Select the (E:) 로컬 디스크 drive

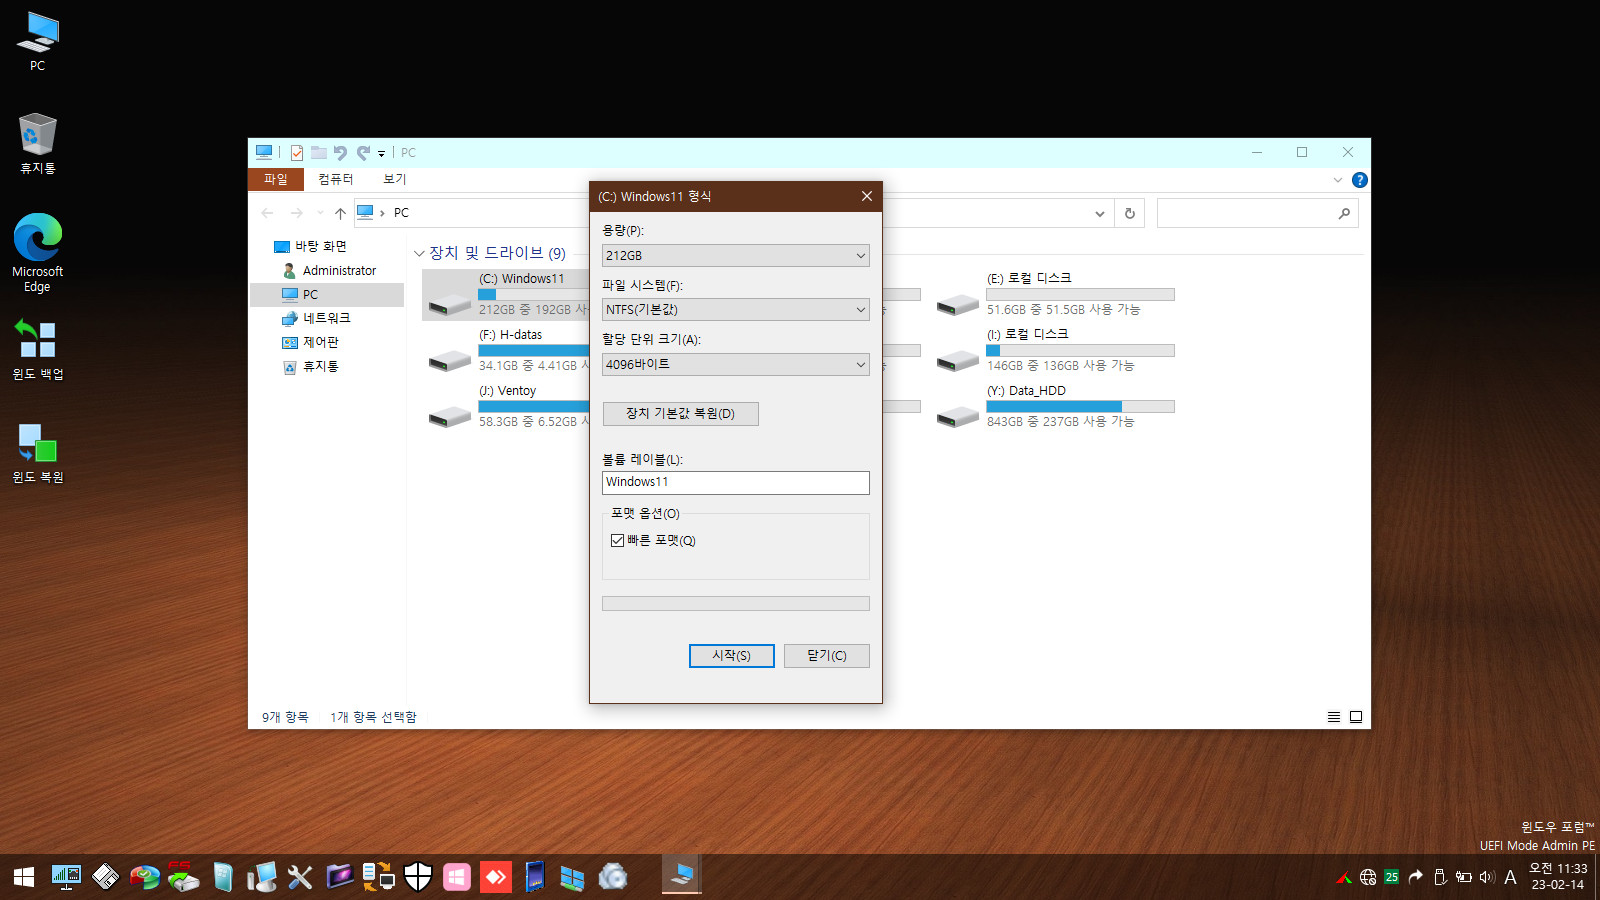click(1056, 295)
